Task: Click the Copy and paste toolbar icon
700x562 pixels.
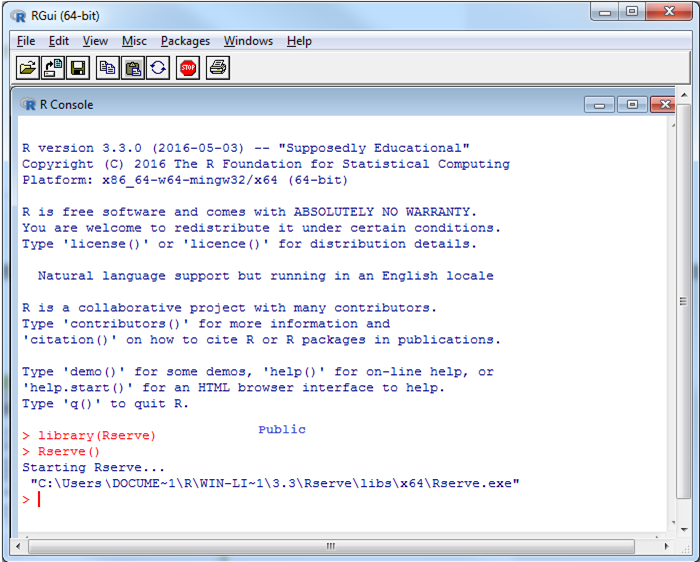Action: (x=158, y=68)
